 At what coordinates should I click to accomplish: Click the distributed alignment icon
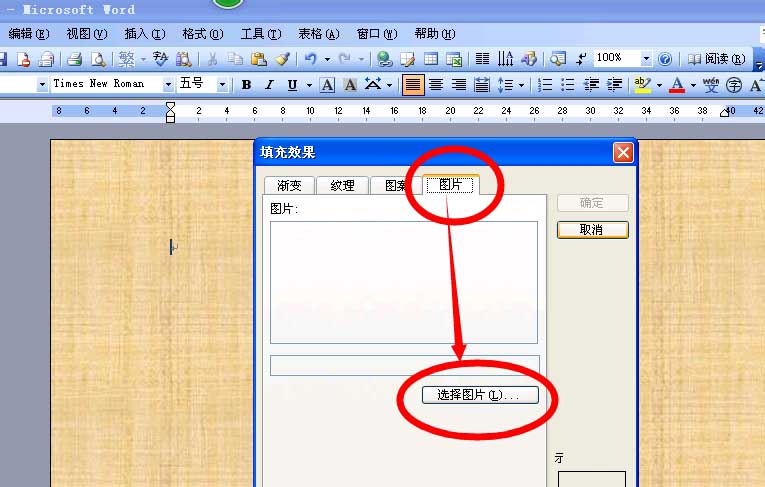point(482,85)
